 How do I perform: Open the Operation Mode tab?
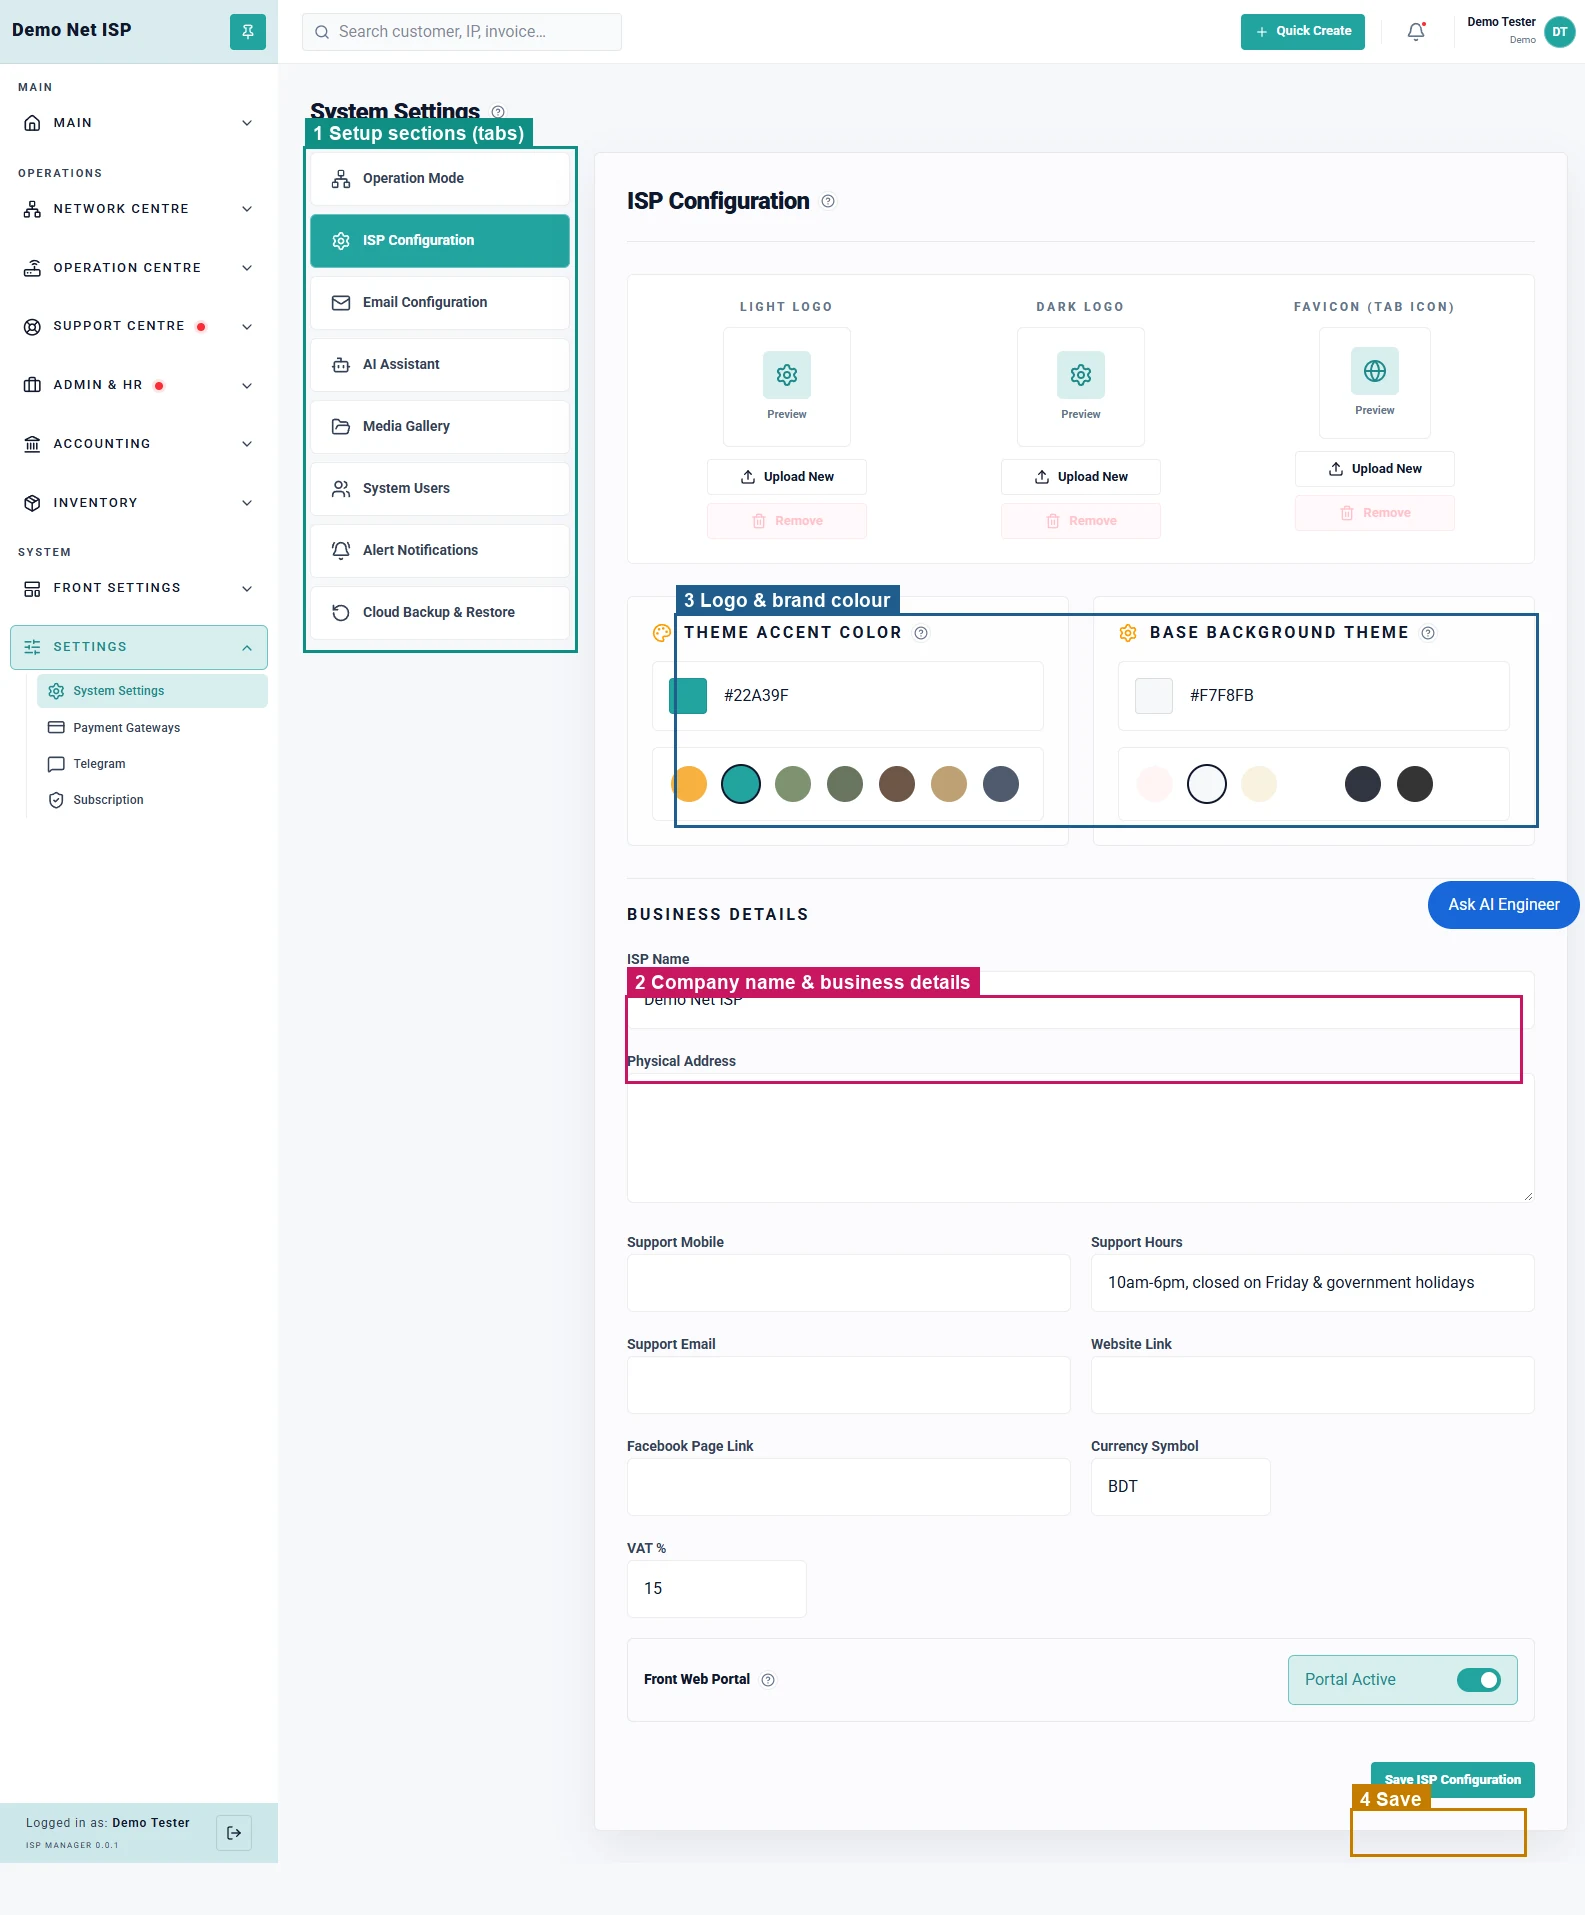440,178
